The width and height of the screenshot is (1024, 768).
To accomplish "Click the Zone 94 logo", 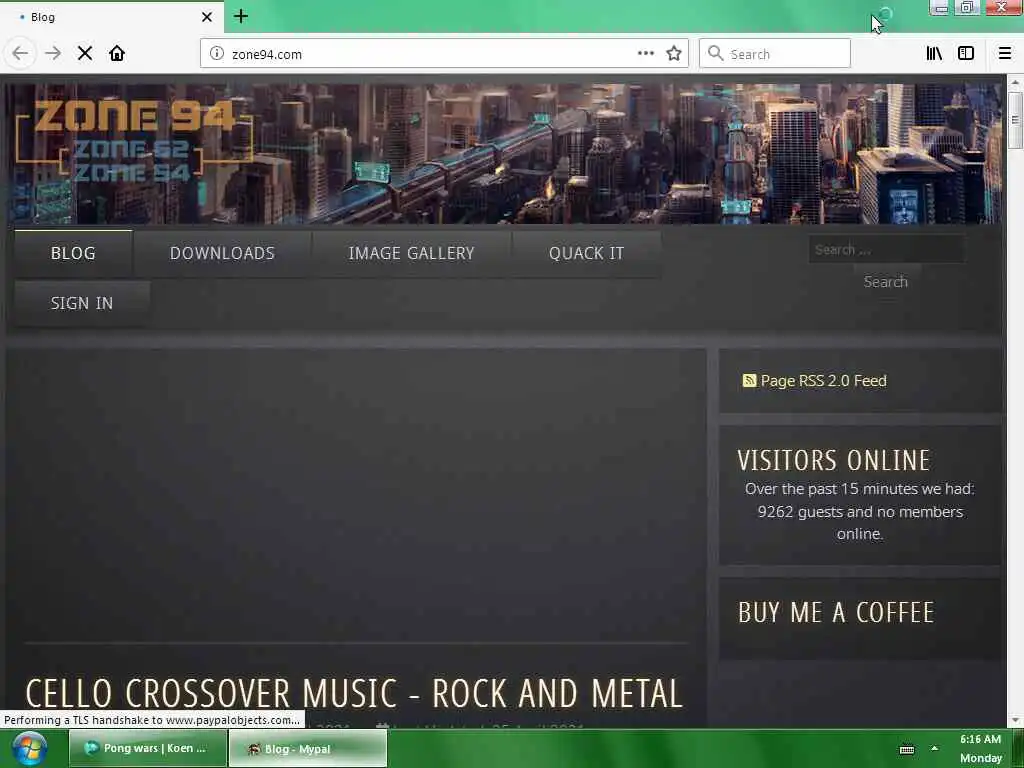I will 134,139.
